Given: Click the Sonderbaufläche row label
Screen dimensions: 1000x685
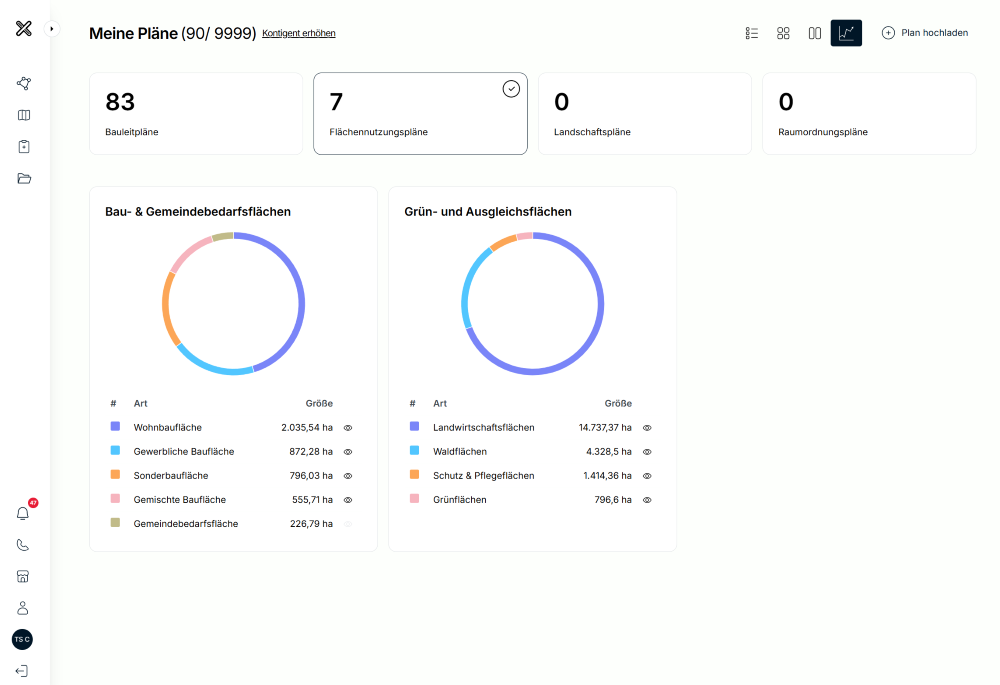Looking at the screenshot, I should click(x=171, y=476).
